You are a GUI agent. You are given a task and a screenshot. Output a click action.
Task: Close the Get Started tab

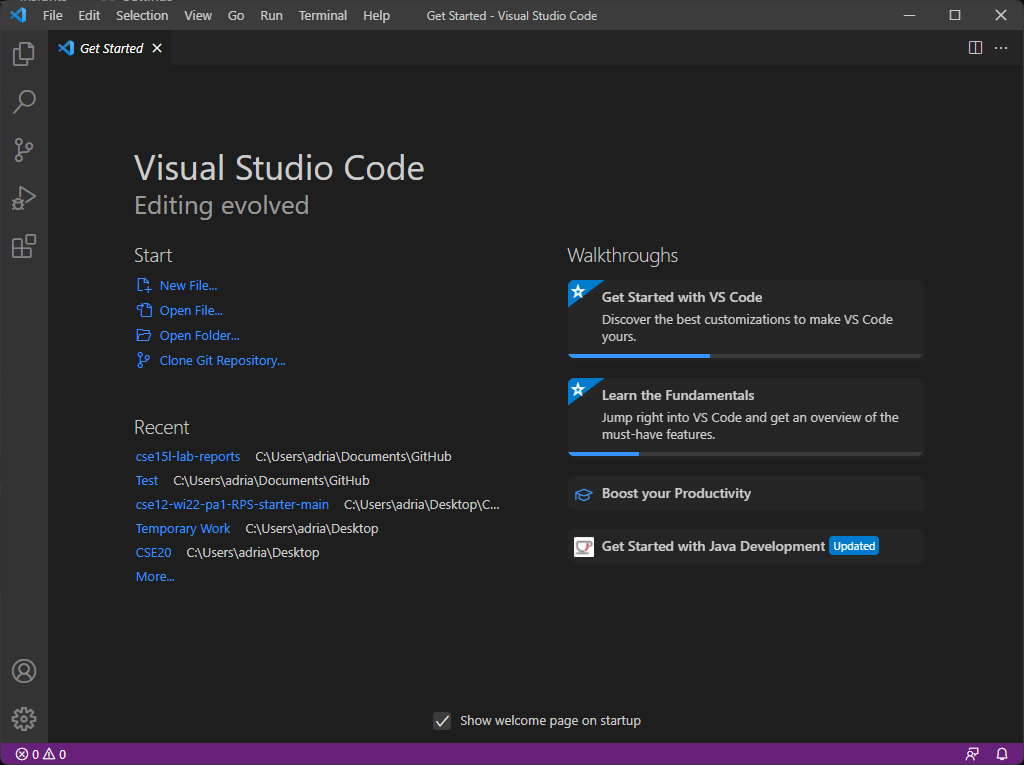[157, 48]
